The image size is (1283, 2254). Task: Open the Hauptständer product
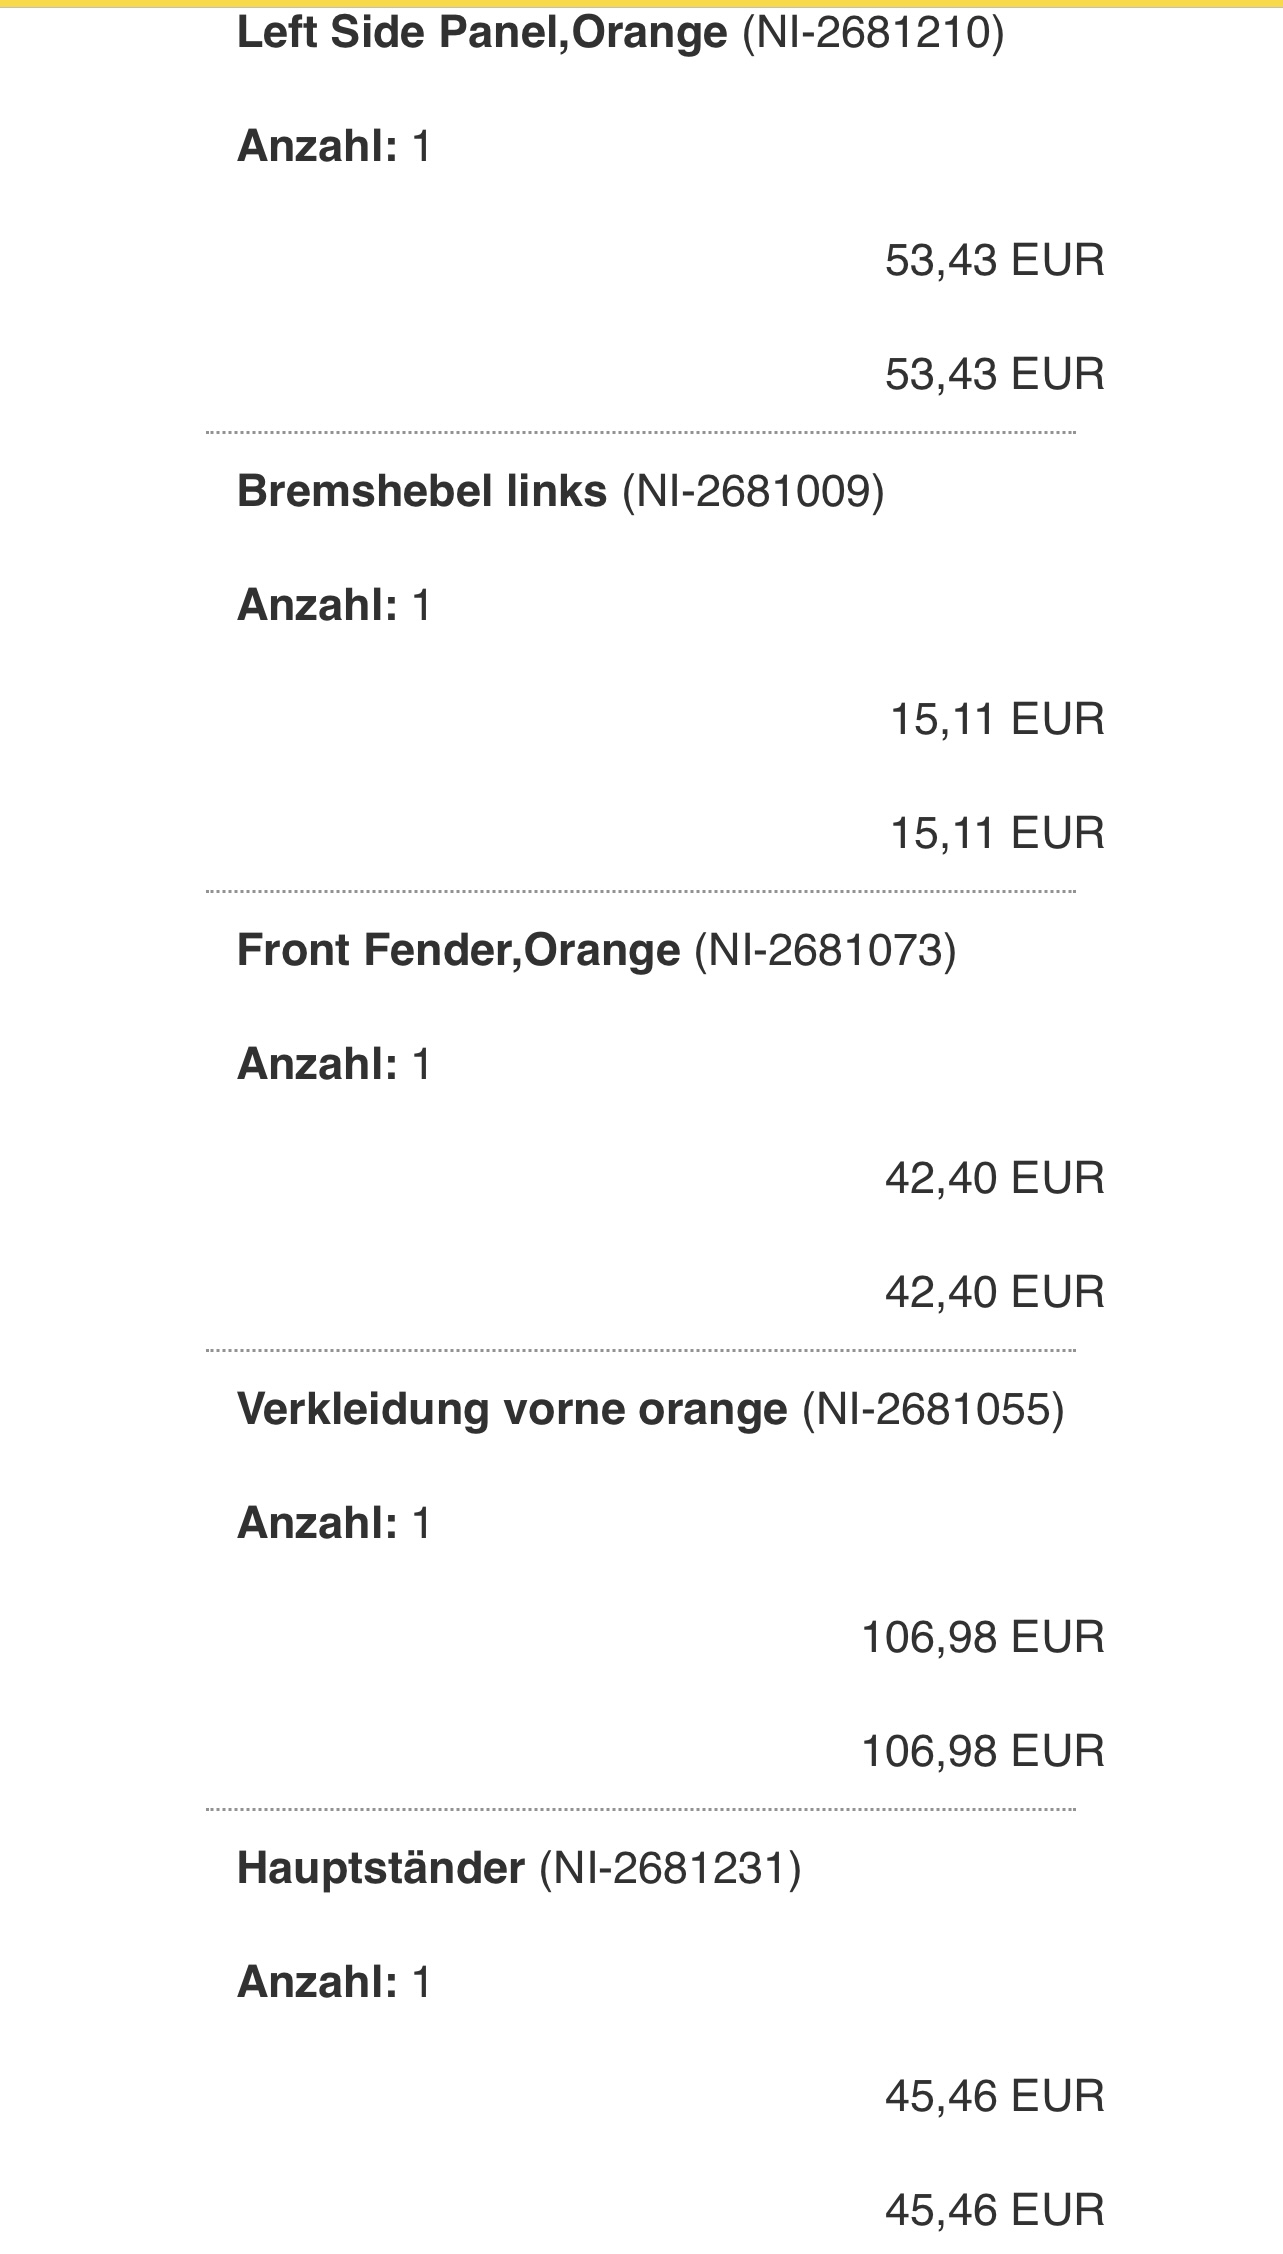380,1868
